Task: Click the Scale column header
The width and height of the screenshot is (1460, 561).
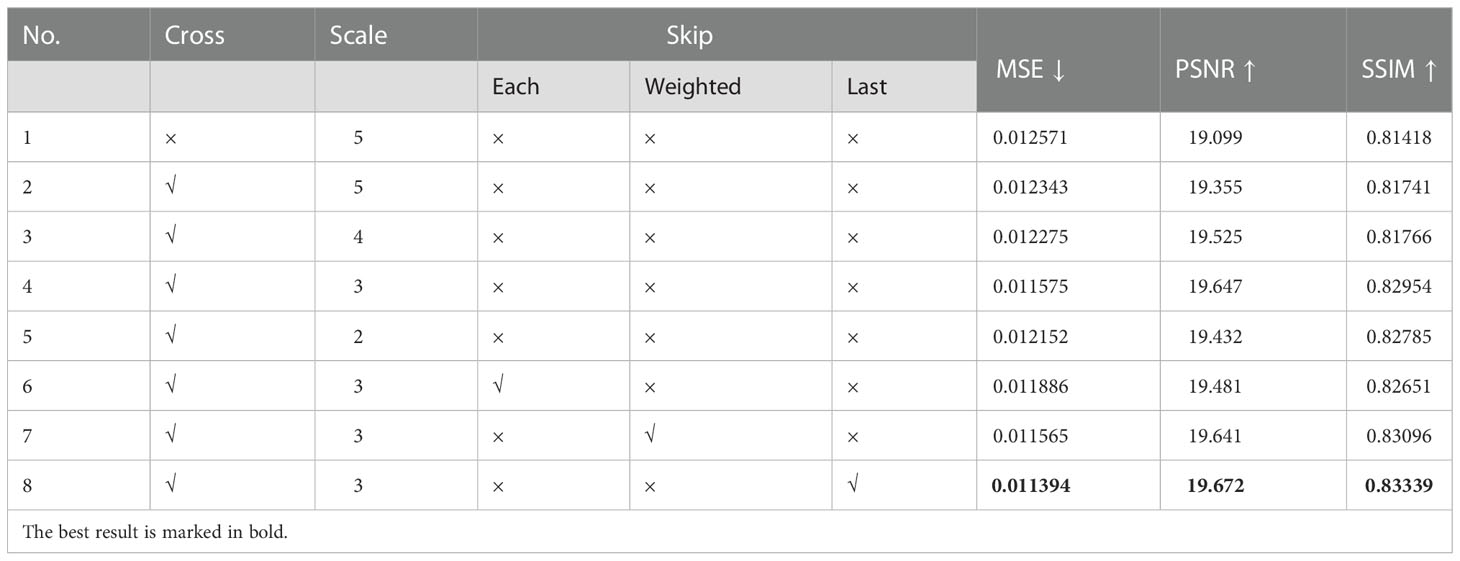Action: click(358, 36)
